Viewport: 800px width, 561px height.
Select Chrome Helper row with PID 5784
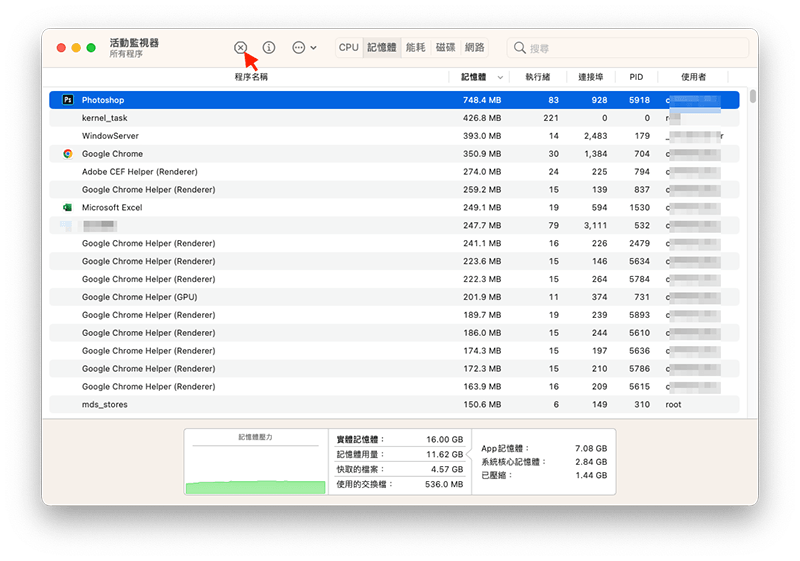[x=394, y=279]
